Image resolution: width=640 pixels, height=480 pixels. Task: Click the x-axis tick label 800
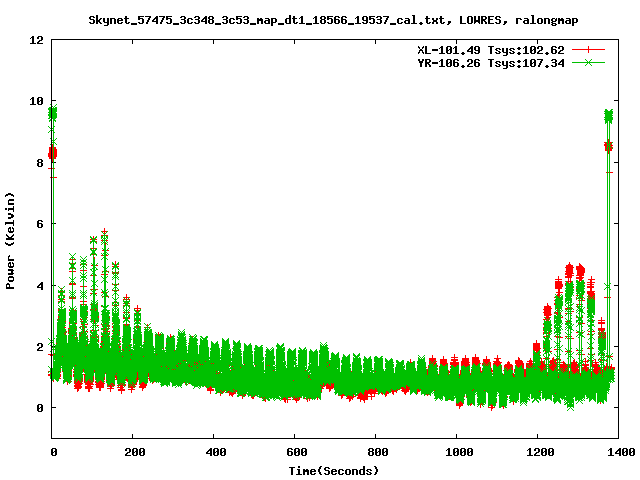click(378, 452)
